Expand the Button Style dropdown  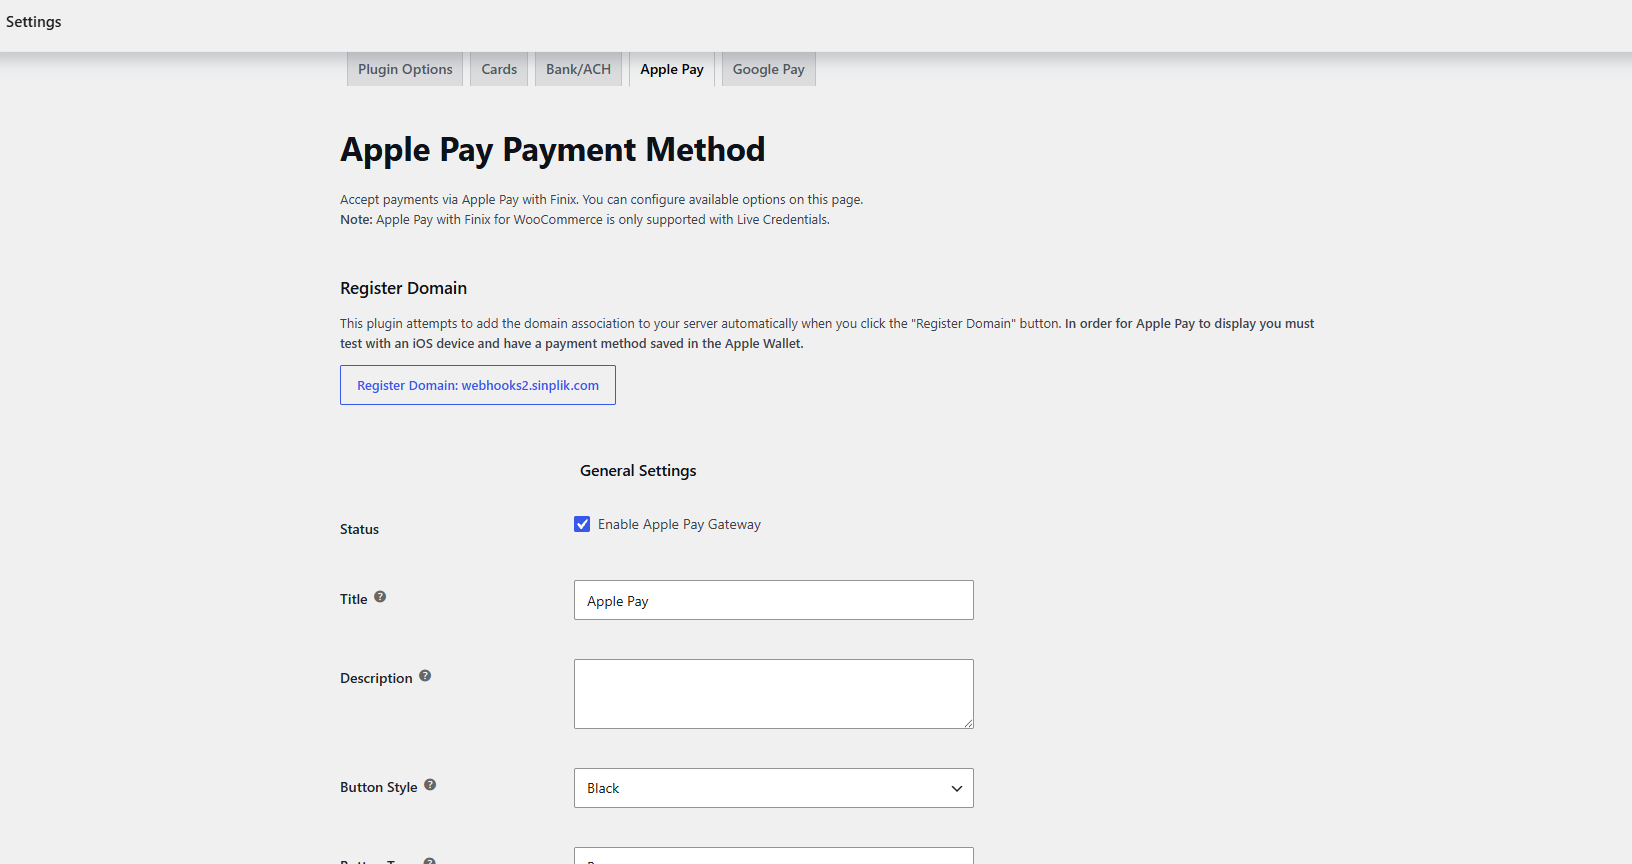774,788
